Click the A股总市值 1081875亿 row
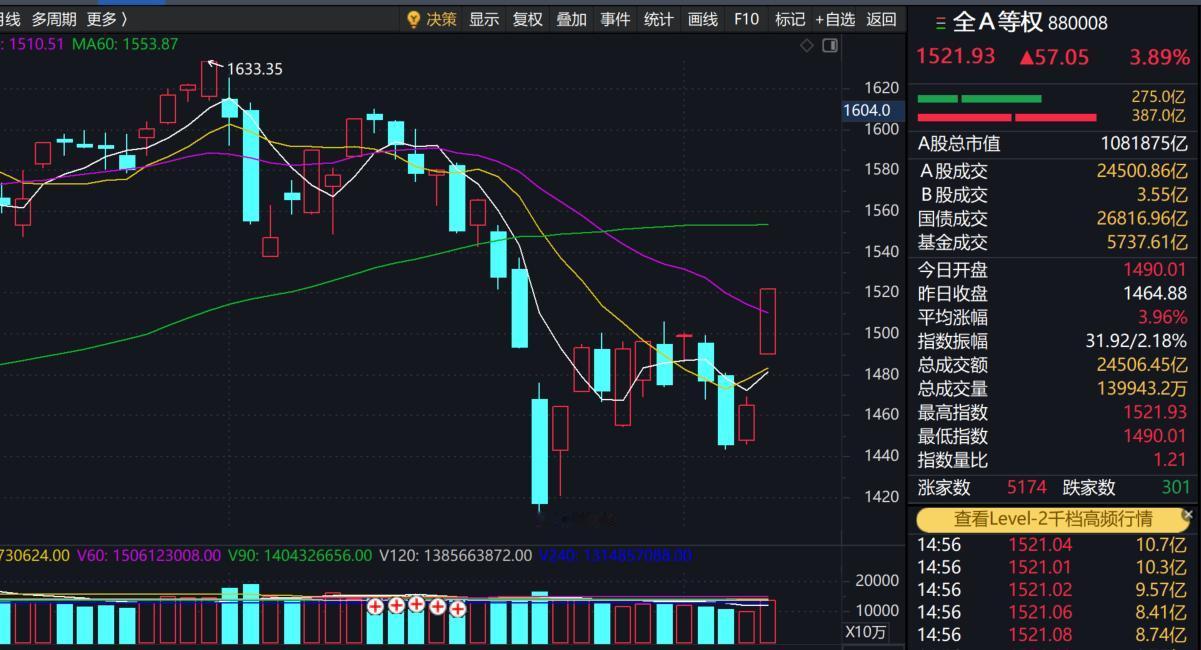The height and width of the screenshot is (650, 1201). tap(1052, 144)
